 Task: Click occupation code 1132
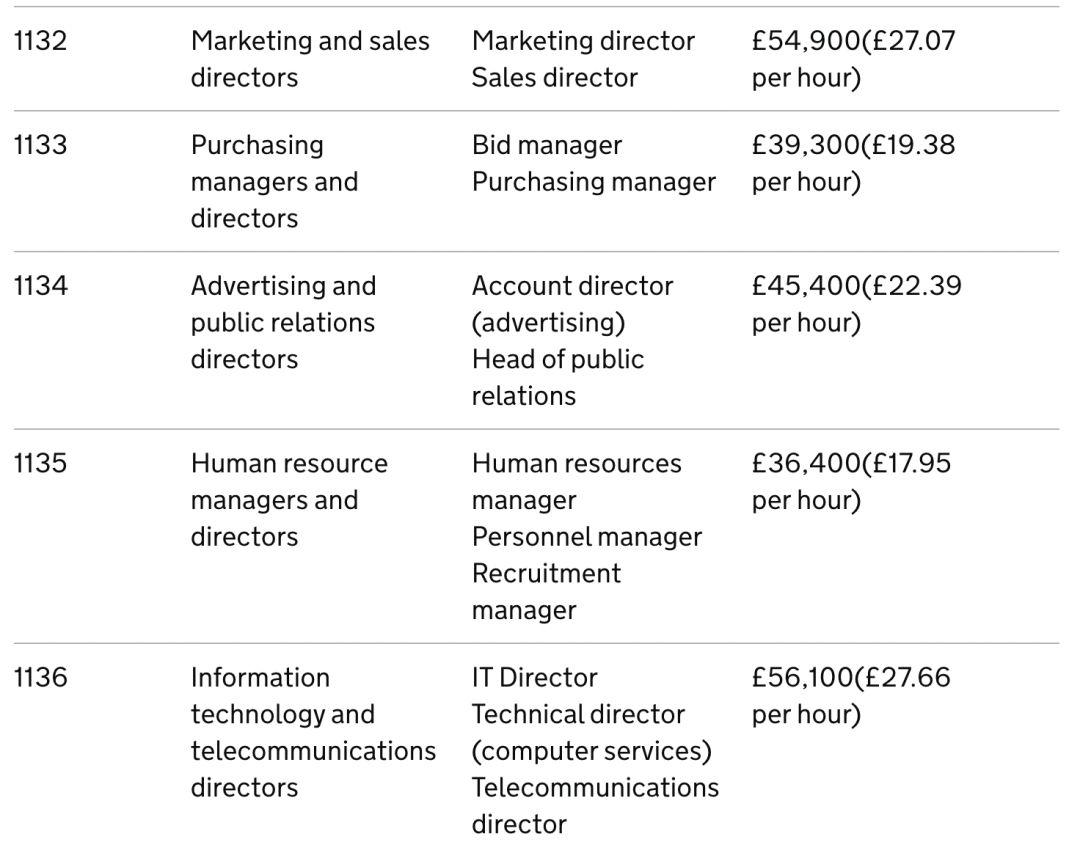point(38,42)
